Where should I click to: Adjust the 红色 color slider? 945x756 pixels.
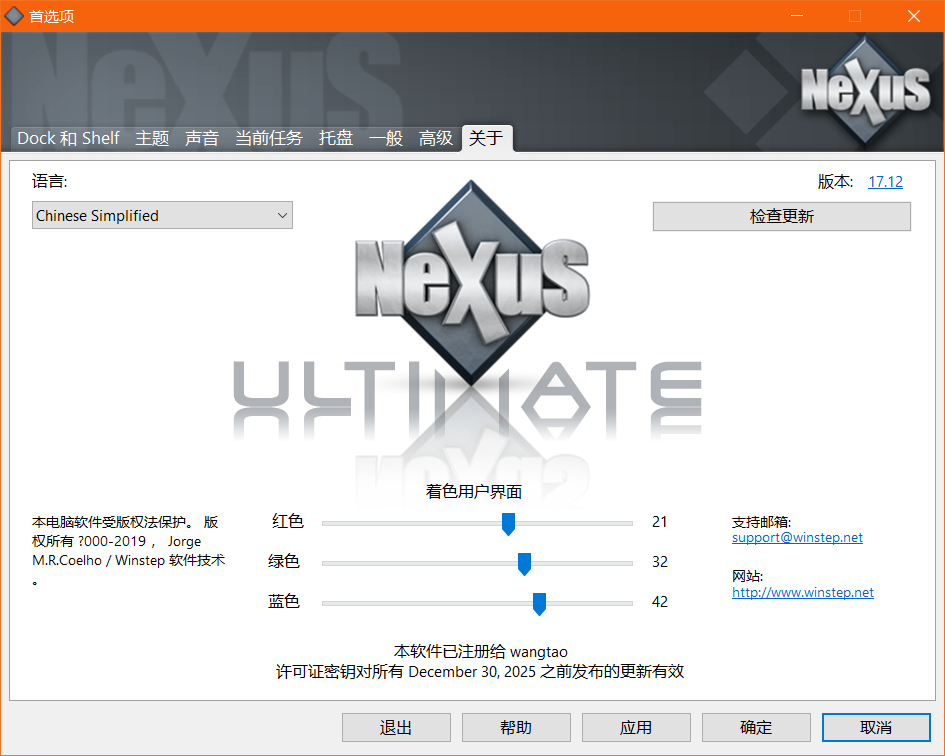(508, 523)
